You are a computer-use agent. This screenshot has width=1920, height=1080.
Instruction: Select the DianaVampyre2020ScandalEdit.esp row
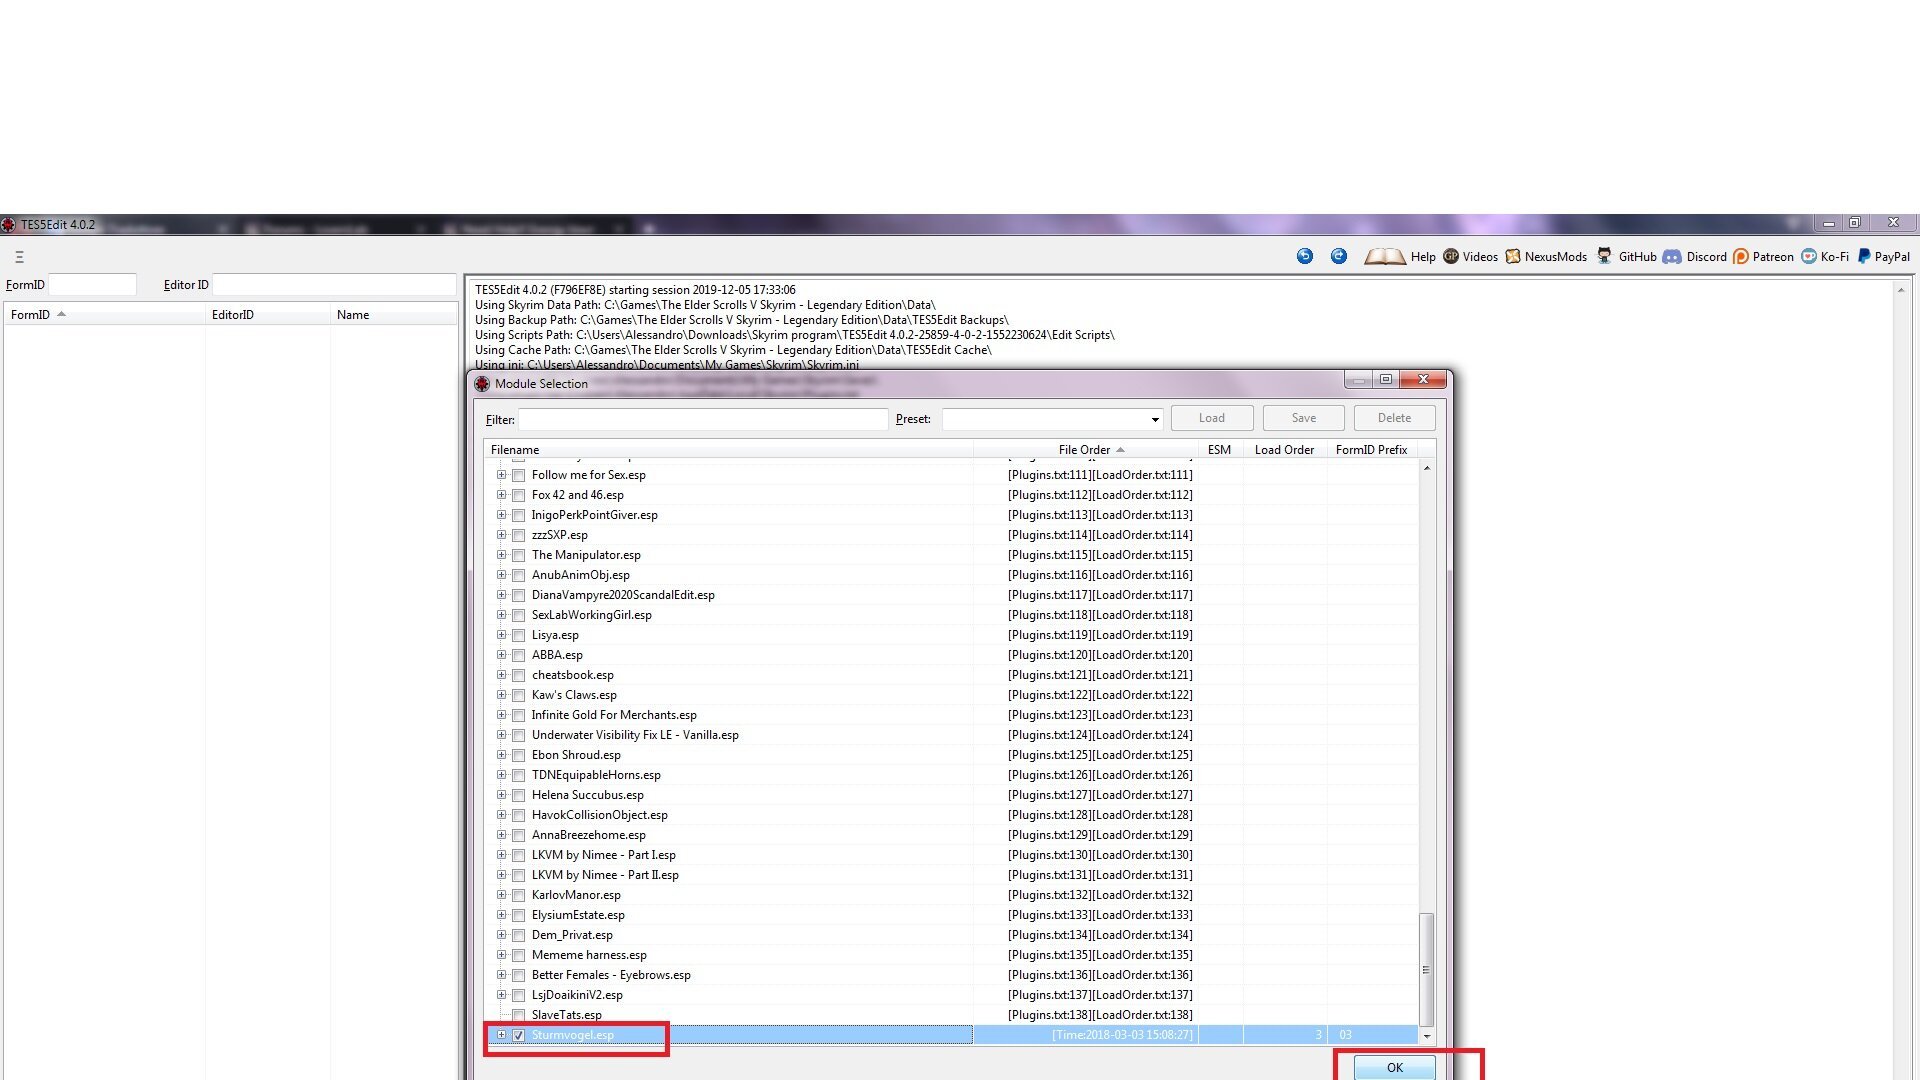click(952, 595)
